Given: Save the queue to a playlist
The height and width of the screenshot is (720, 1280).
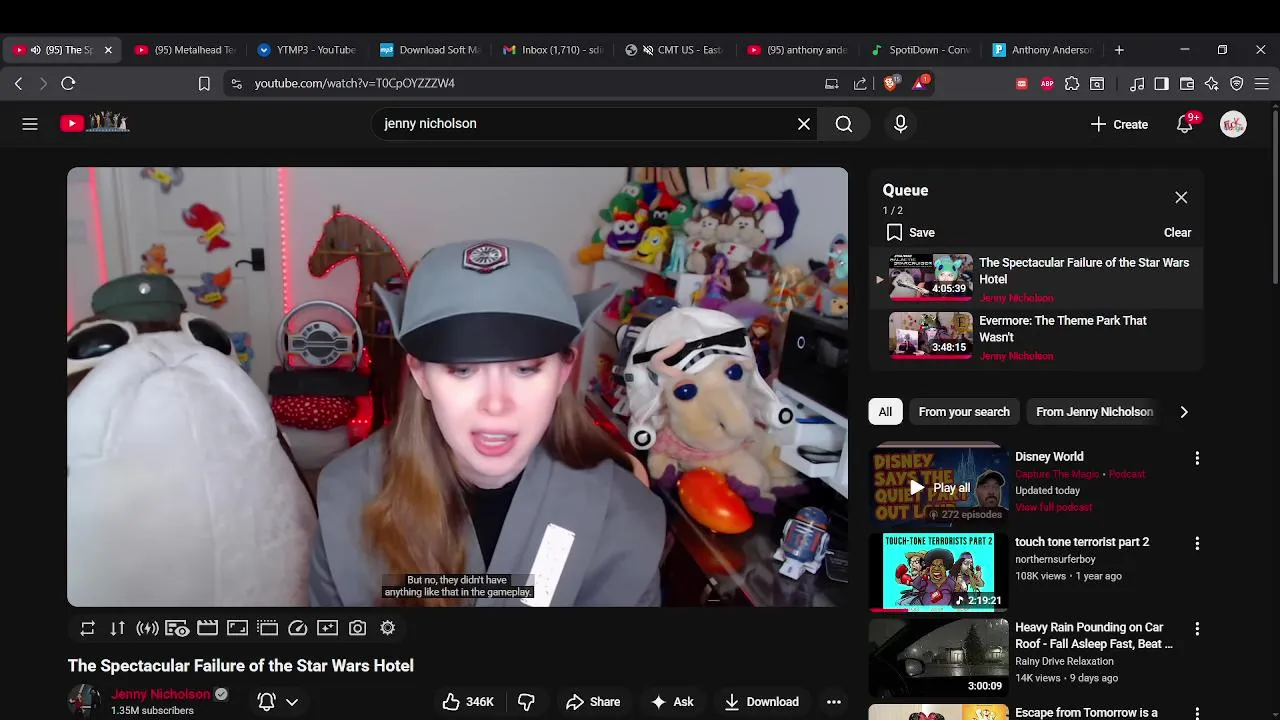Looking at the screenshot, I should (x=911, y=232).
